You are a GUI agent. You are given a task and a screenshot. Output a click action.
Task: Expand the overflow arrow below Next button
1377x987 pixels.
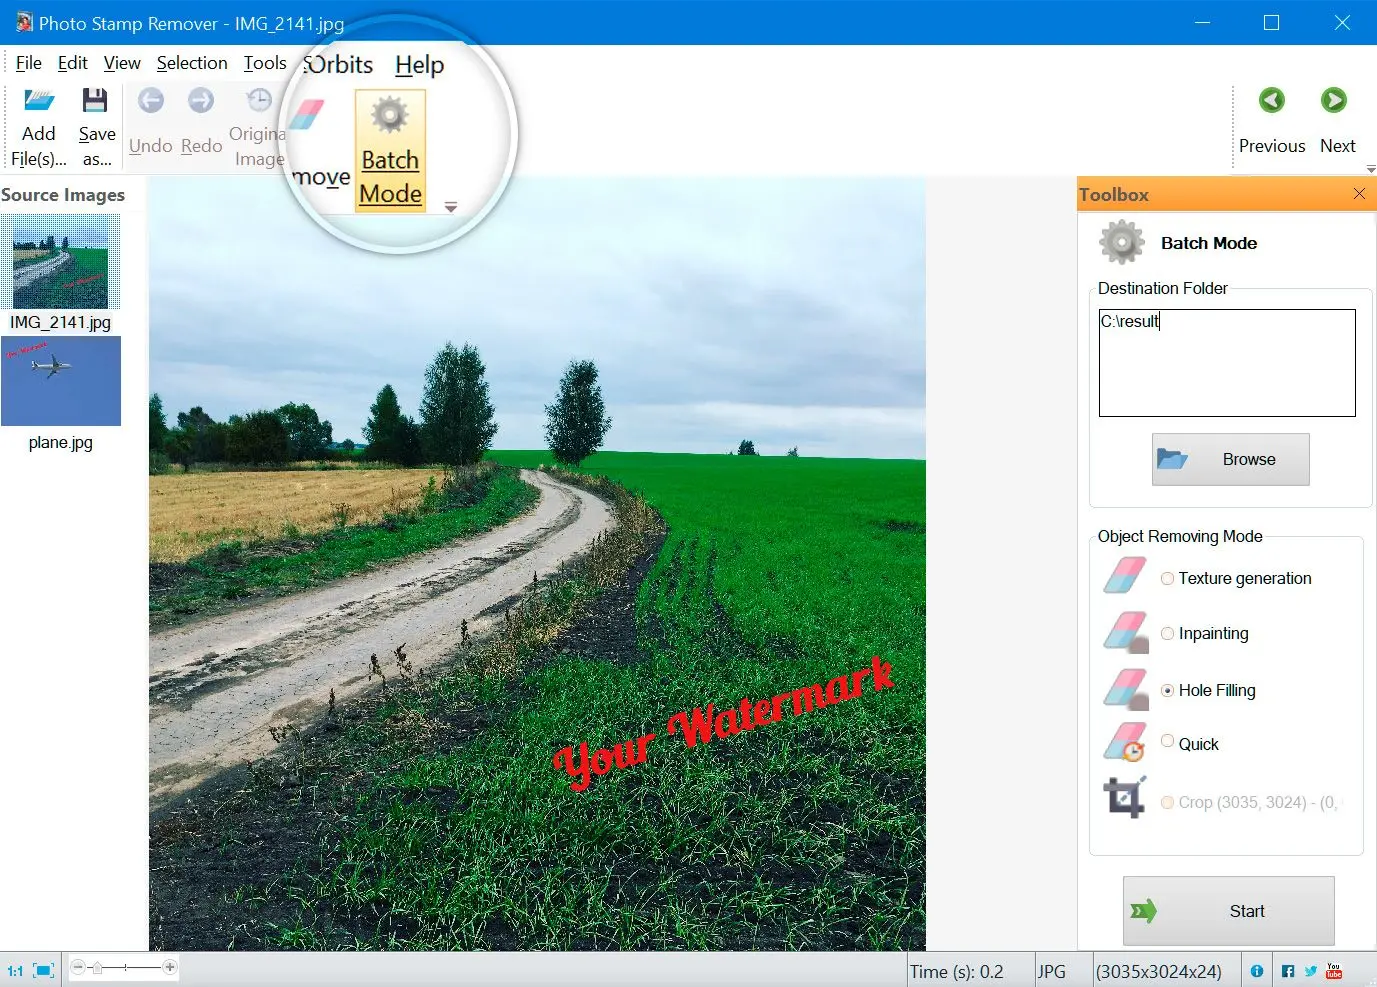pyautogui.click(x=1371, y=169)
